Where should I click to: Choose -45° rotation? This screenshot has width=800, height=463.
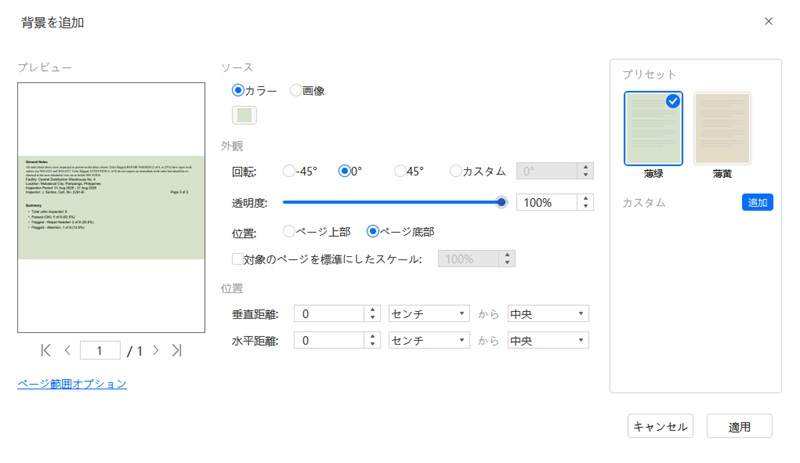[x=289, y=171]
